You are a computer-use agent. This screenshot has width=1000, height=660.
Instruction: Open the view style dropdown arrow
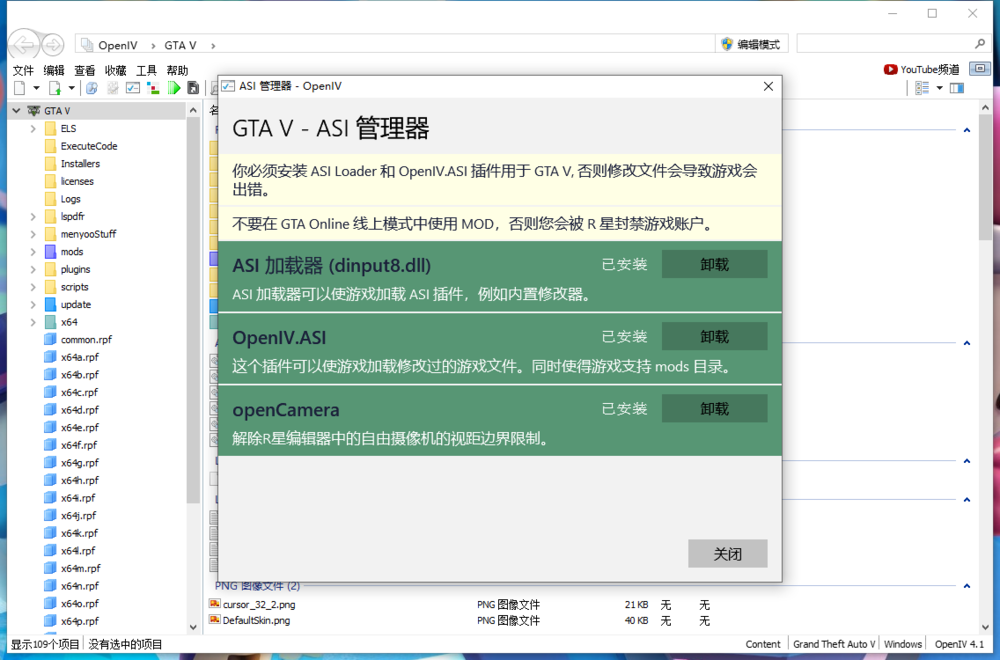click(x=939, y=87)
